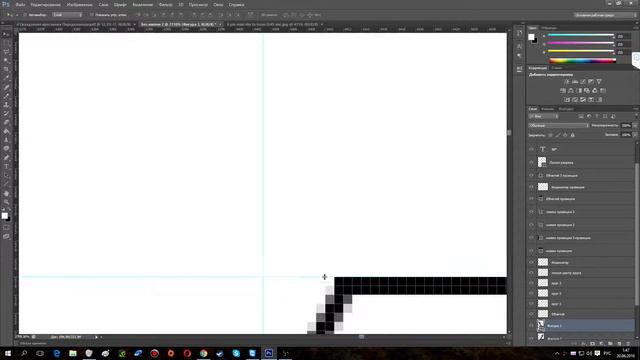Open the Фильтр menu
The image size is (640, 360).
pos(165,4)
